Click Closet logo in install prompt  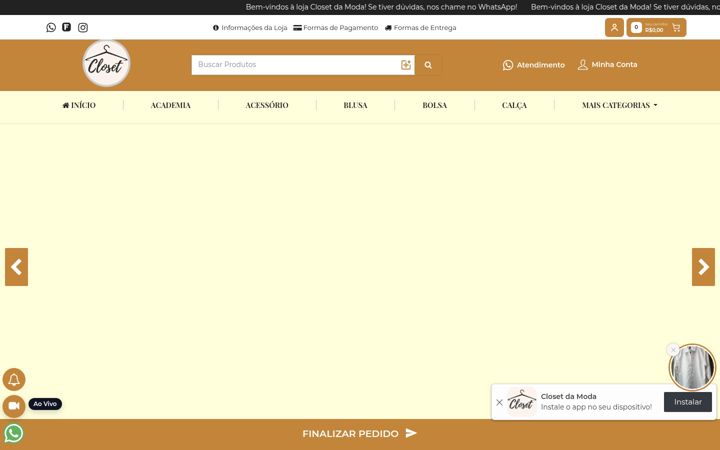pos(522,402)
